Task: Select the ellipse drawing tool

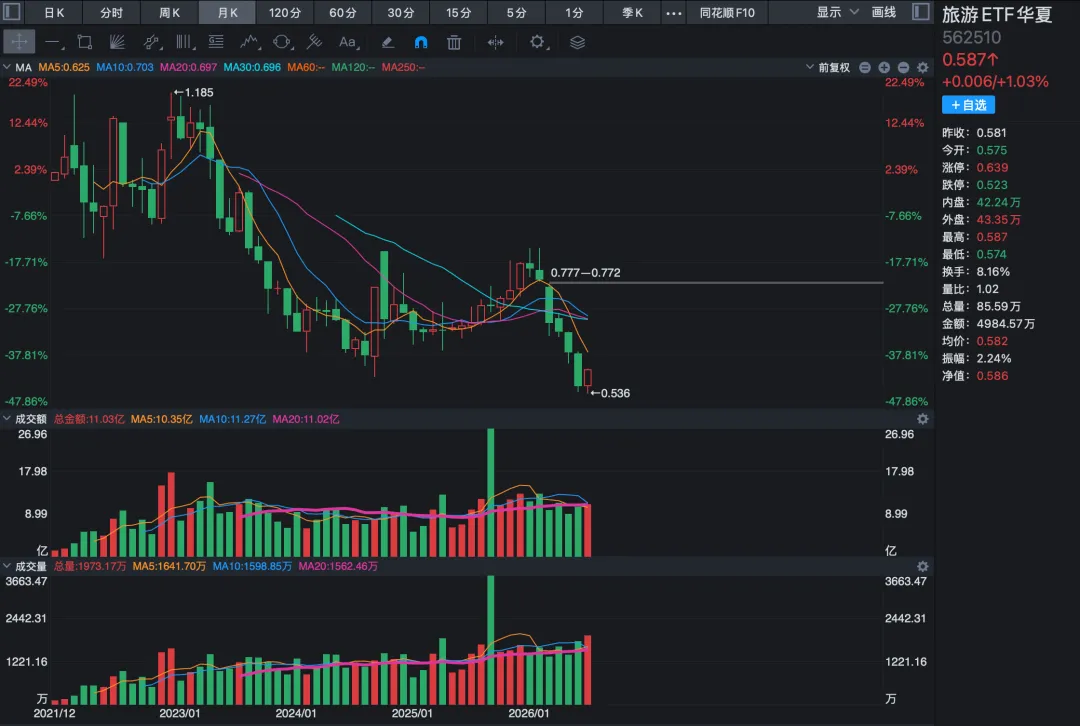Action: coord(282,42)
